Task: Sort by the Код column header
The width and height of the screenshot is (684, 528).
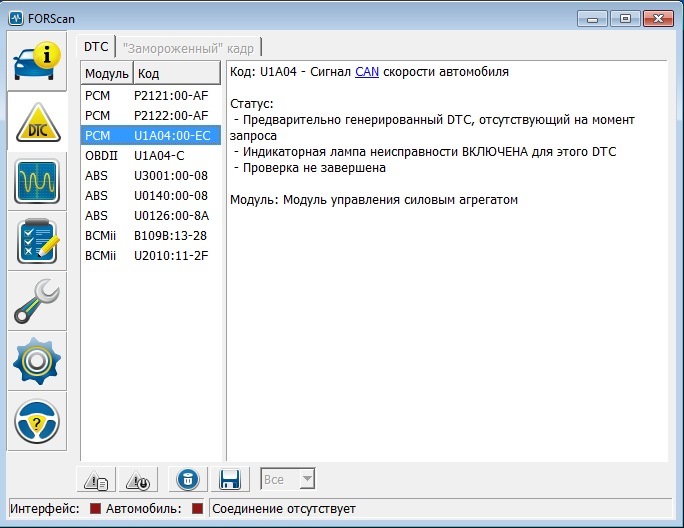Action: pyautogui.click(x=177, y=73)
